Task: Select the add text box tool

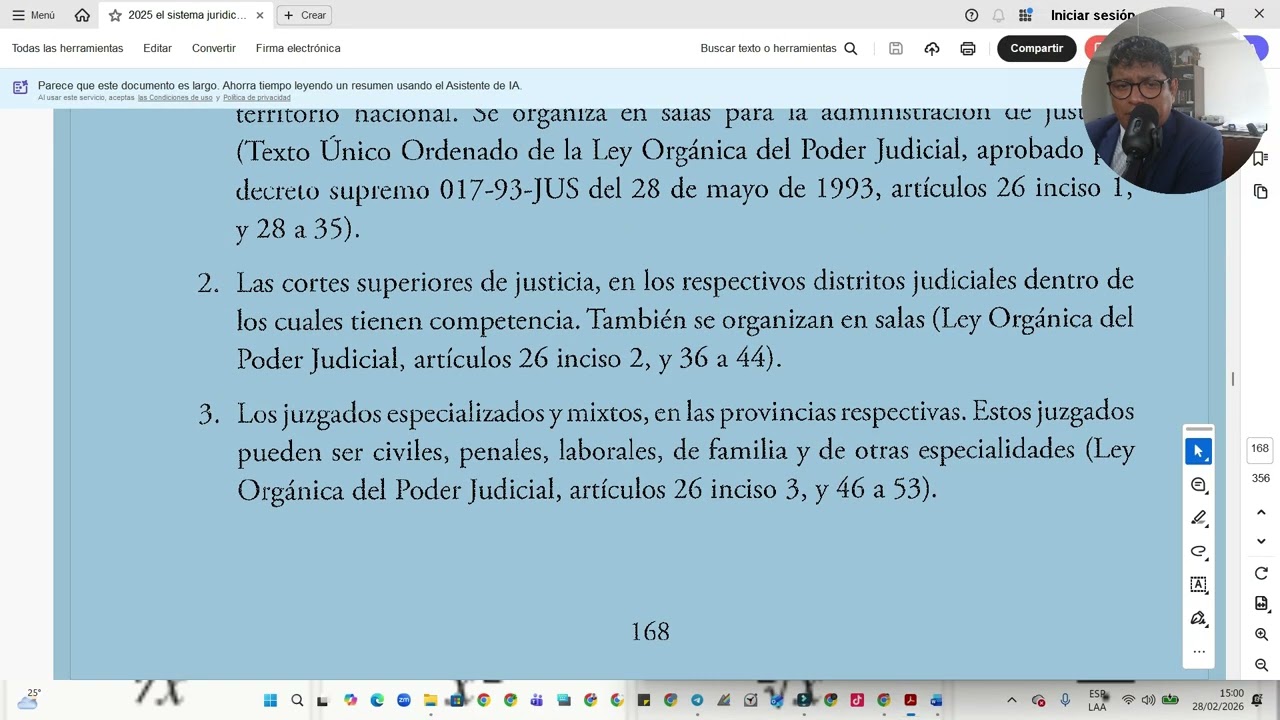Action: coord(1198,584)
